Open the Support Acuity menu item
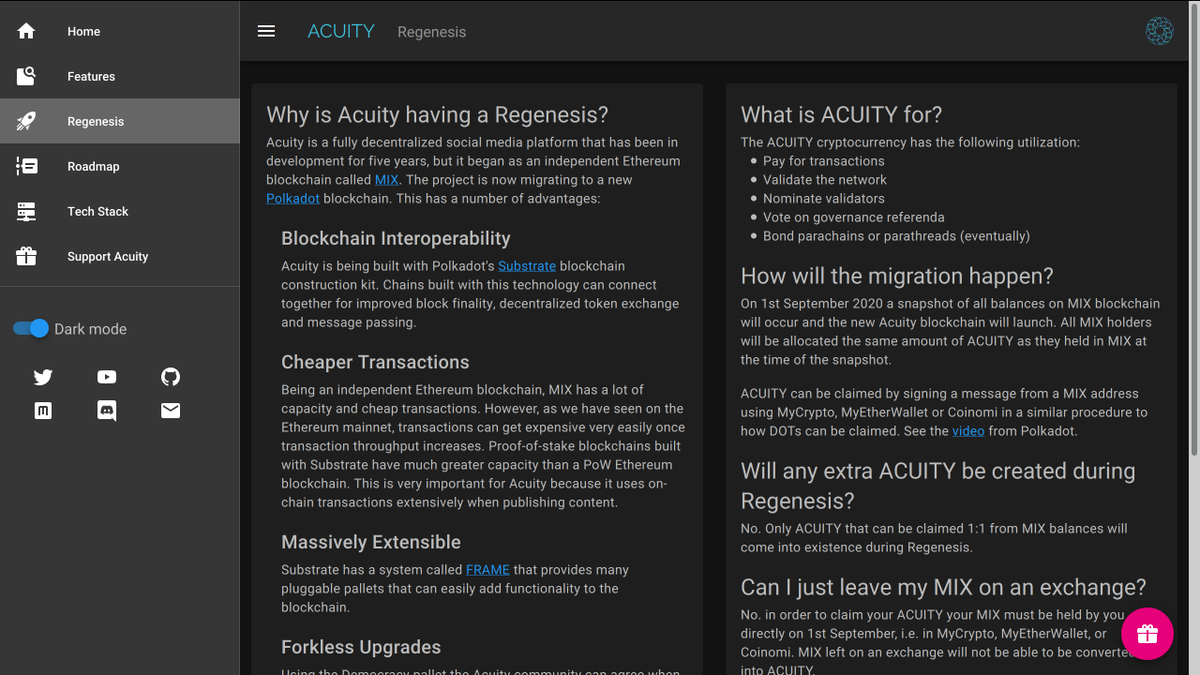Image resolution: width=1200 pixels, height=675 pixels. (x=120, y=256)
